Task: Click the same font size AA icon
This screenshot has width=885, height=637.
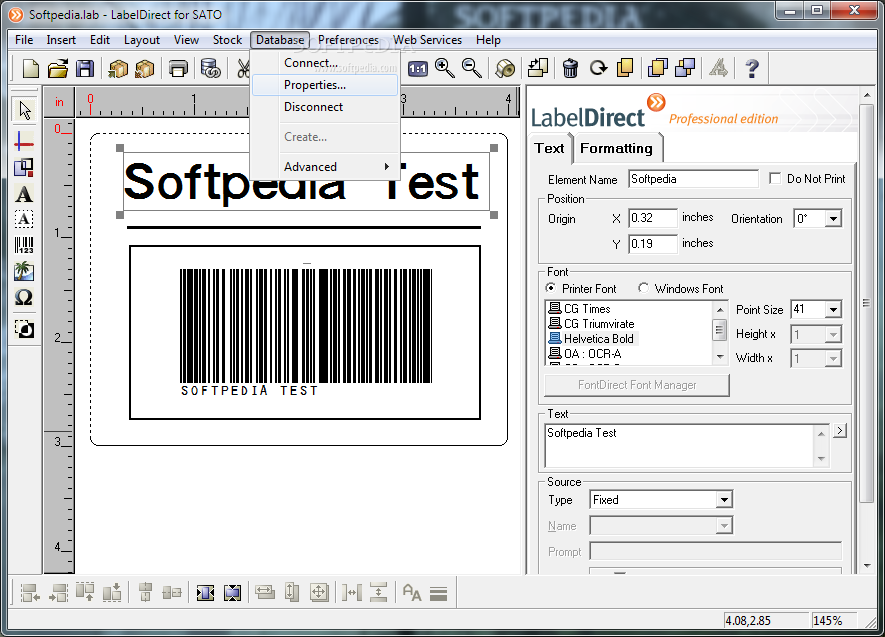Action: pos(412,592)
